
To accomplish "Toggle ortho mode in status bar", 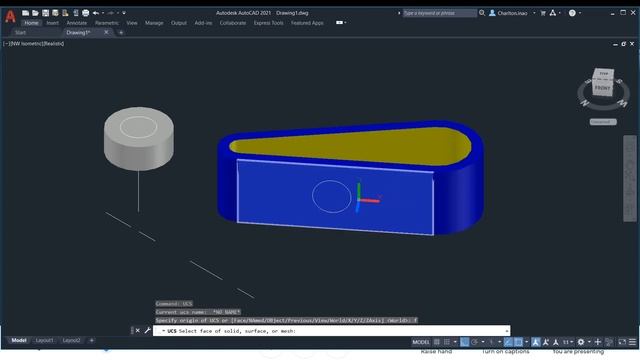I will (464, 342).
